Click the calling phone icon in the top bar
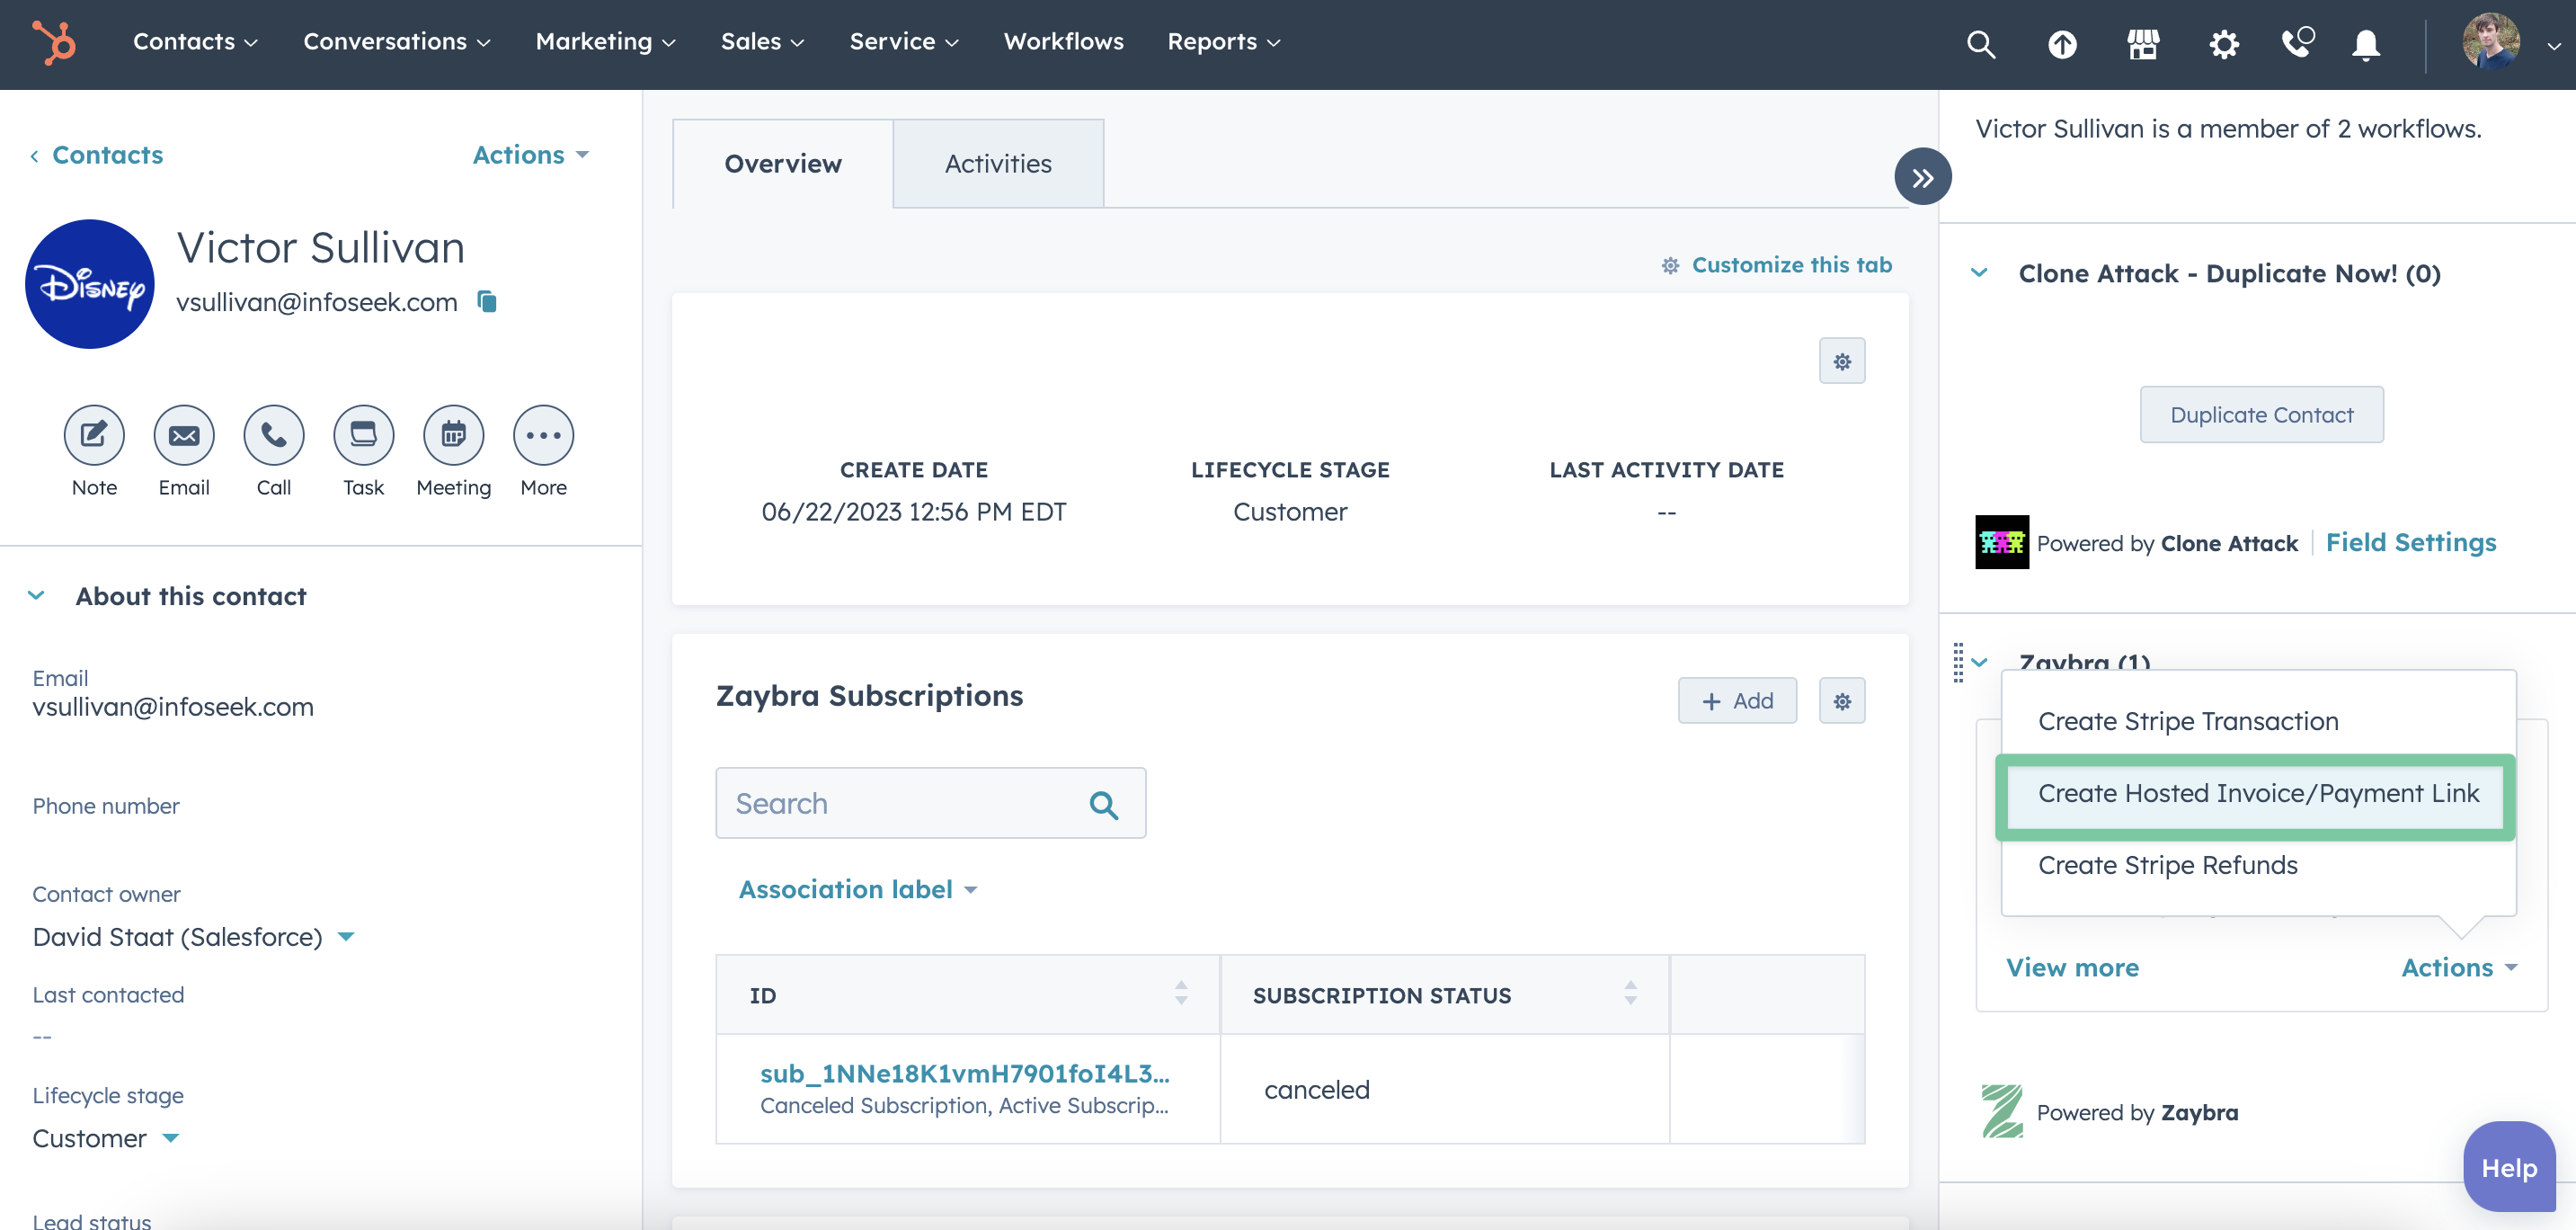The image size is (2576, 1230). pos(2297,42)
